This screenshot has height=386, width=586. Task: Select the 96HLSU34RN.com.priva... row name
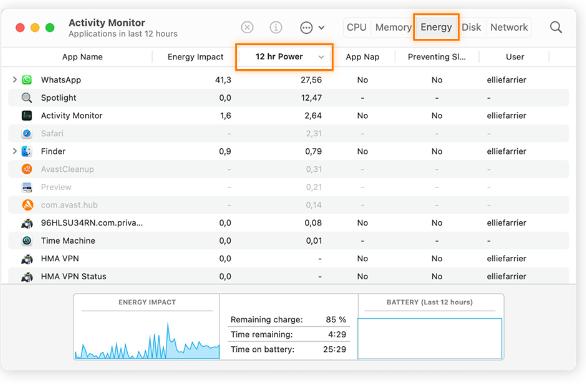pos(92,223)
